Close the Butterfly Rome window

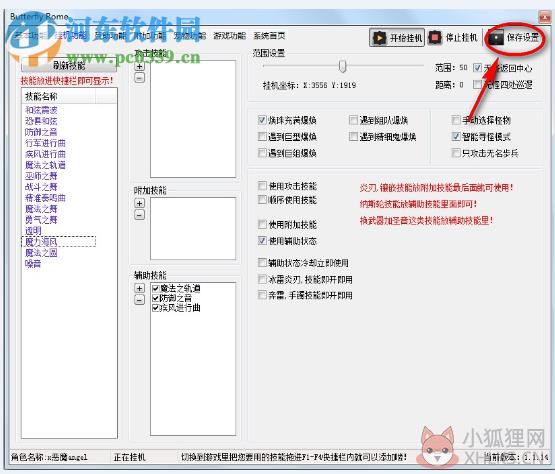point(544,17)
